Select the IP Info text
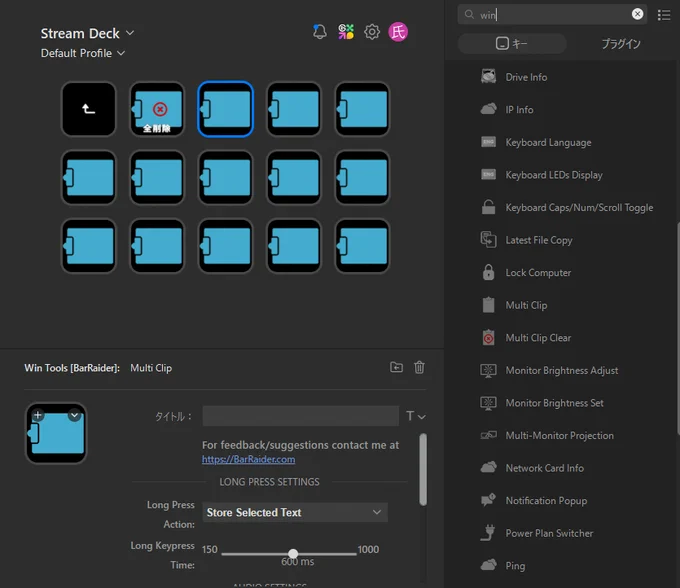 coord(519,109)
